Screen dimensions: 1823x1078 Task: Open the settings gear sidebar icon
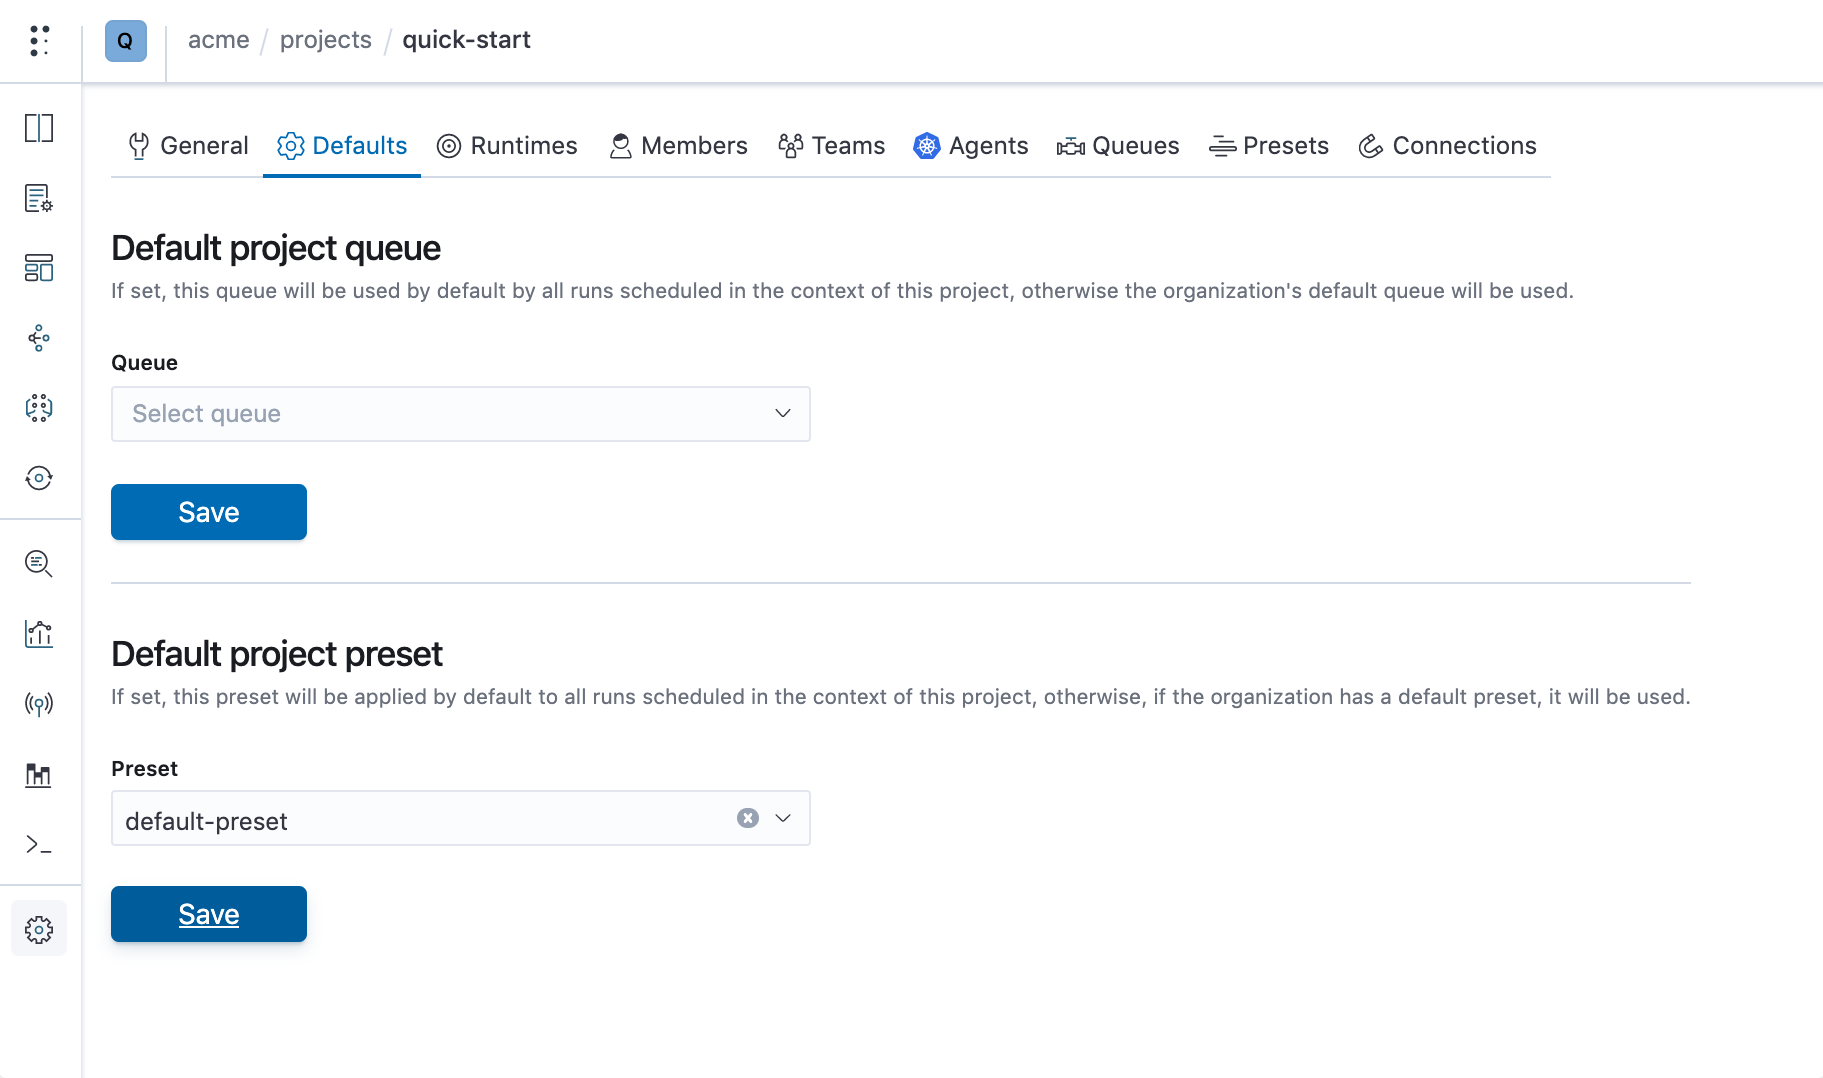click(x=39, y=930)
